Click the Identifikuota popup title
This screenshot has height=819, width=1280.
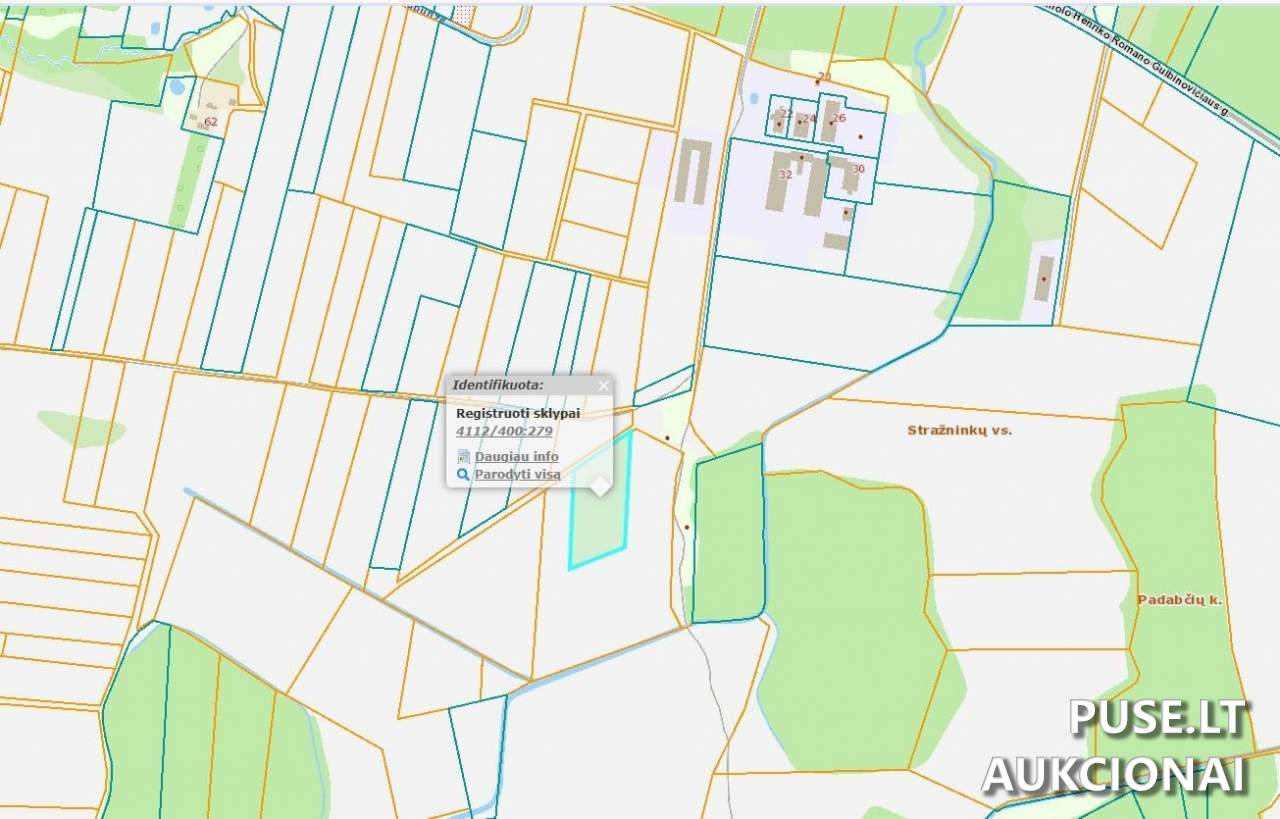tap(498, 384)
